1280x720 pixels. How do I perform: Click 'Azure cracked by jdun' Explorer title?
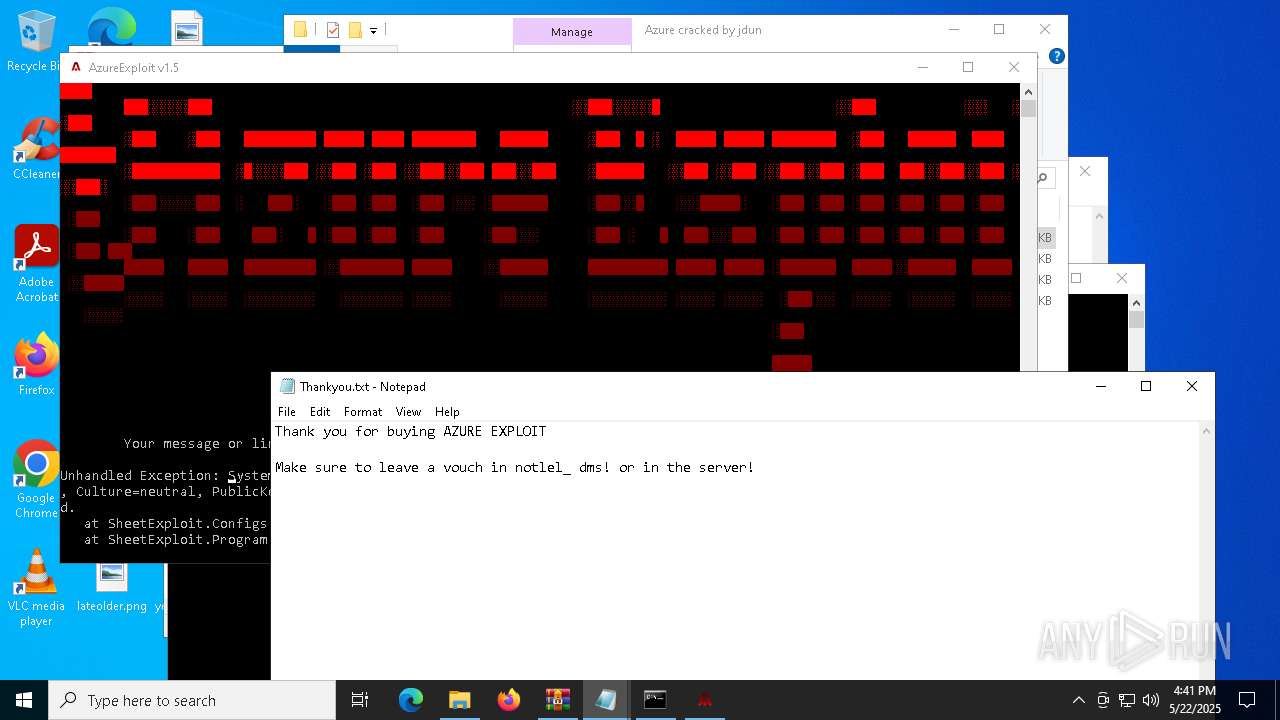coord(703,30)
